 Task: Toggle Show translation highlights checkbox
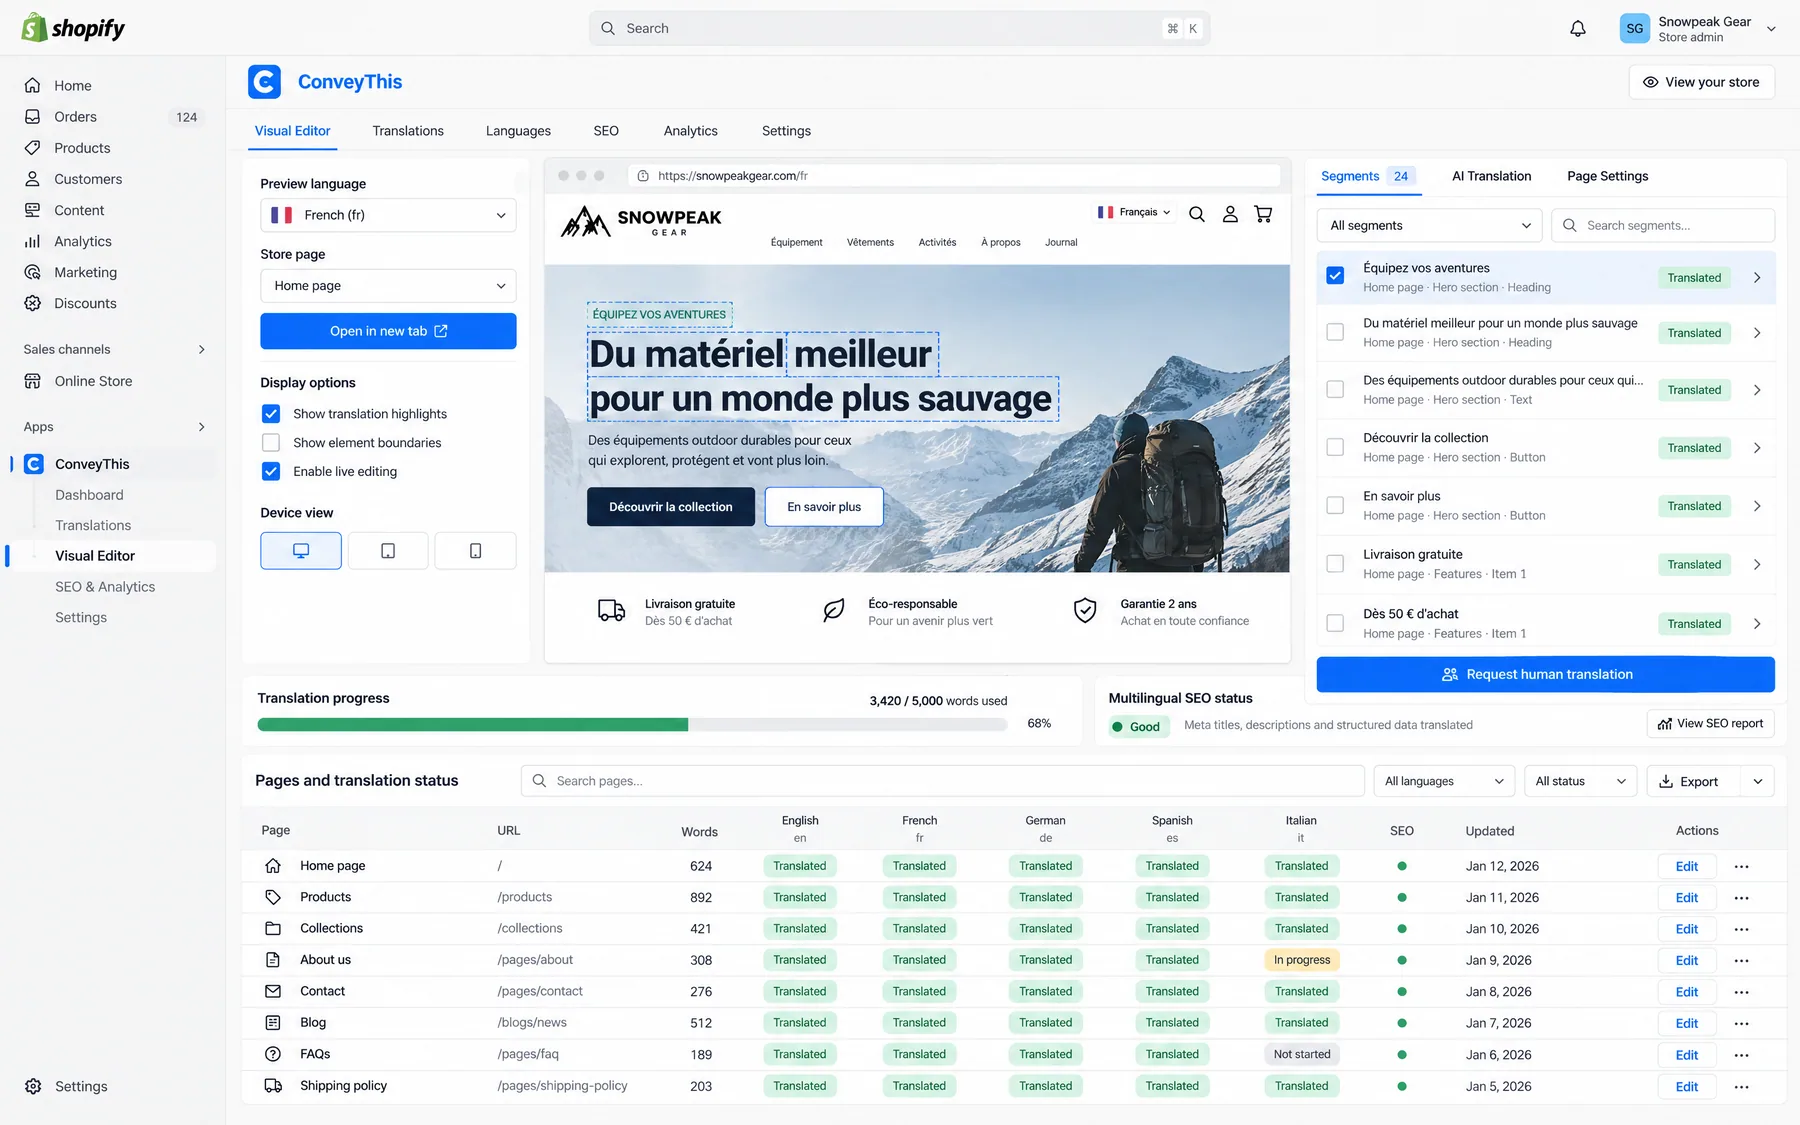(271, 414)
